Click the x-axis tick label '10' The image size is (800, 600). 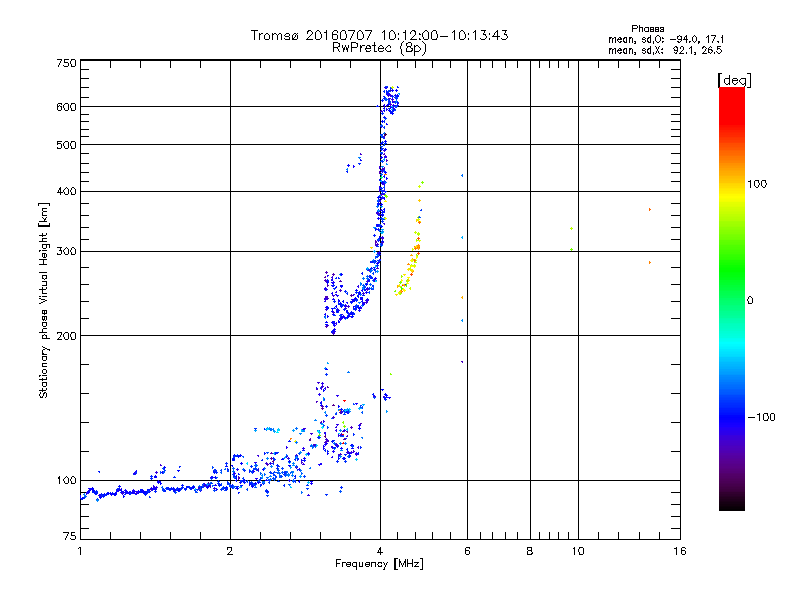click(578, 551)
